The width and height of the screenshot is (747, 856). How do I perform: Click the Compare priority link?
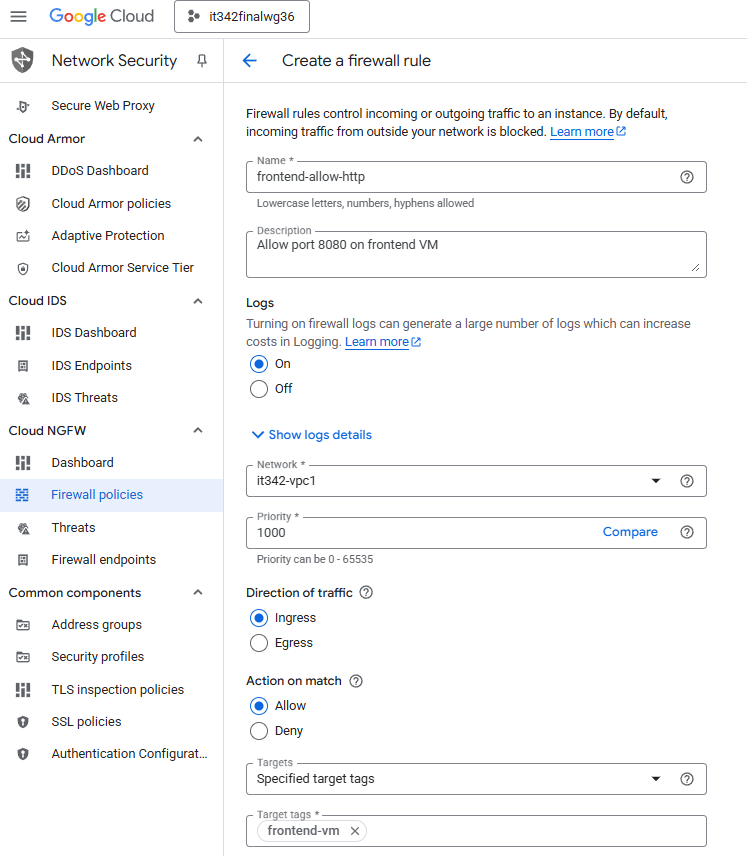(630, 532)
